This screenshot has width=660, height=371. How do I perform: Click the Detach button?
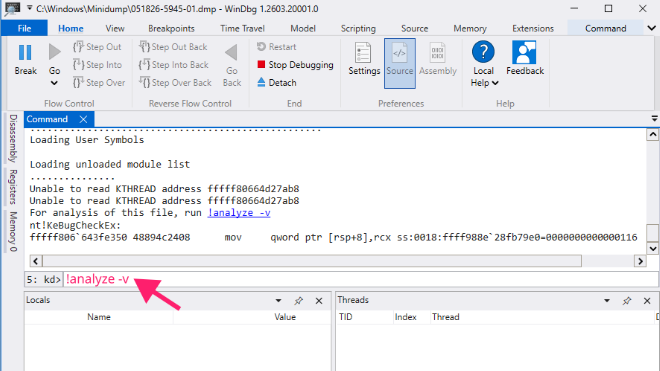pyautogui.click(x=277, y=83)
